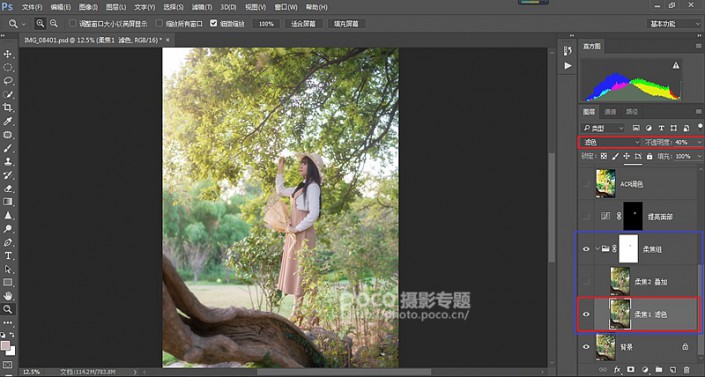
Task: Enable the 缩放所有窗口 checkbox
Action: tap(159, 23)
